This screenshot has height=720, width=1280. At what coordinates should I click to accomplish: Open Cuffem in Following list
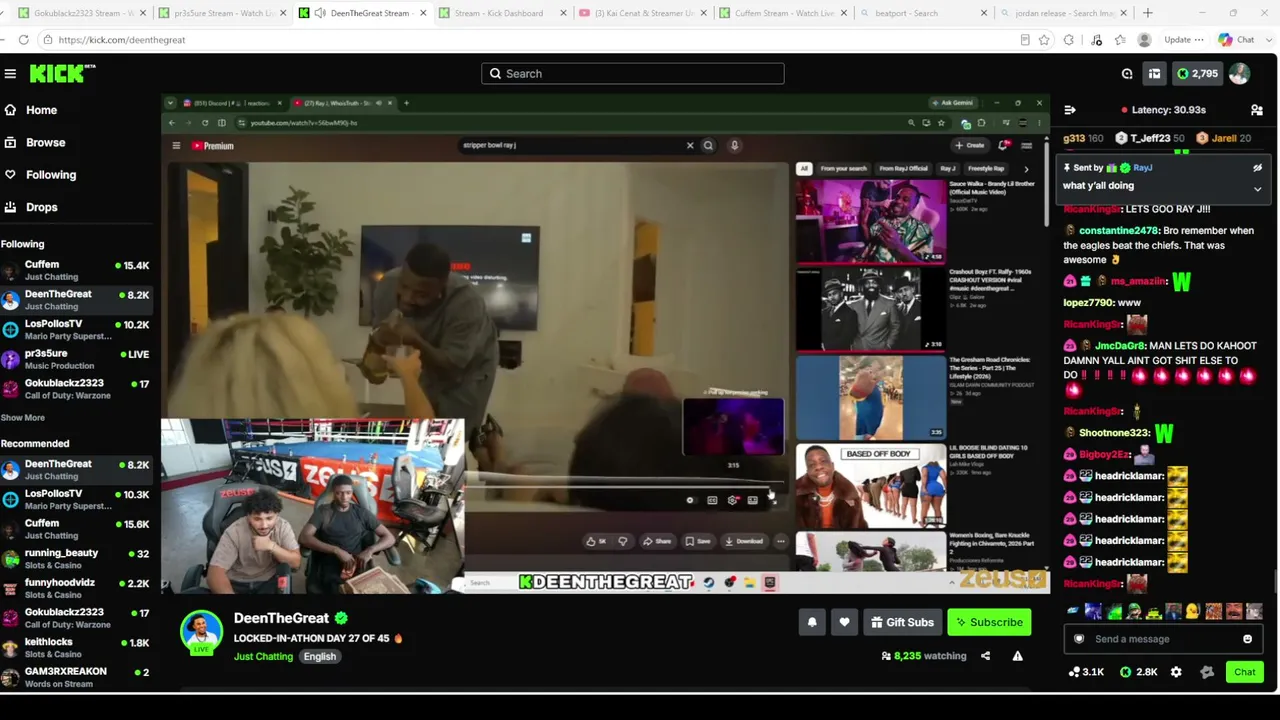[77, 271]
